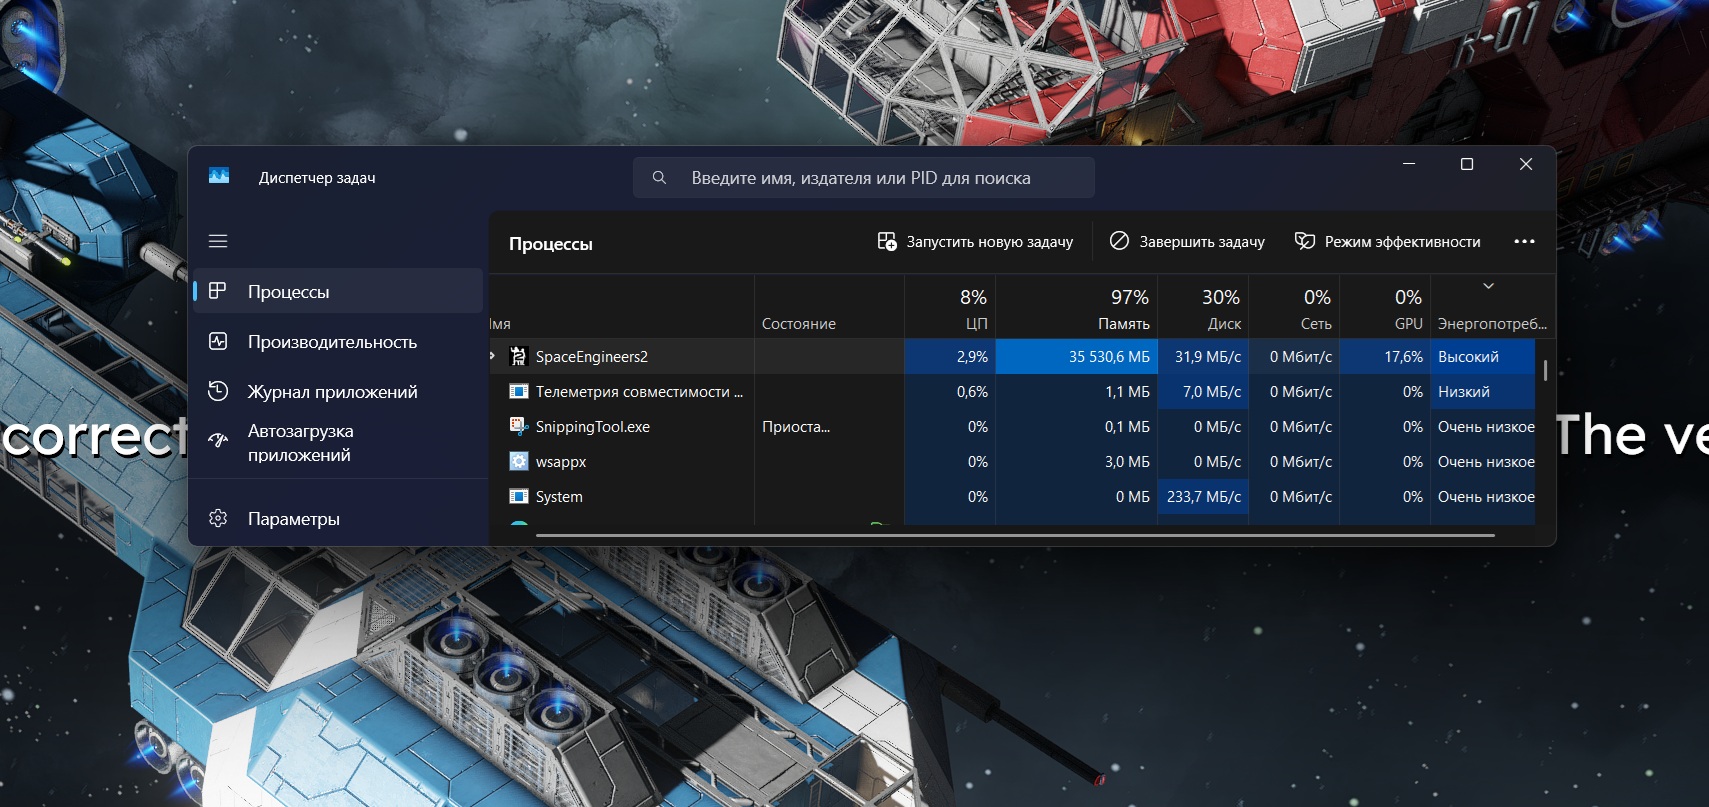Viewport: 1709px width, 807px height.
Task: Open the Производительность tab
Action: click(332, 342)
